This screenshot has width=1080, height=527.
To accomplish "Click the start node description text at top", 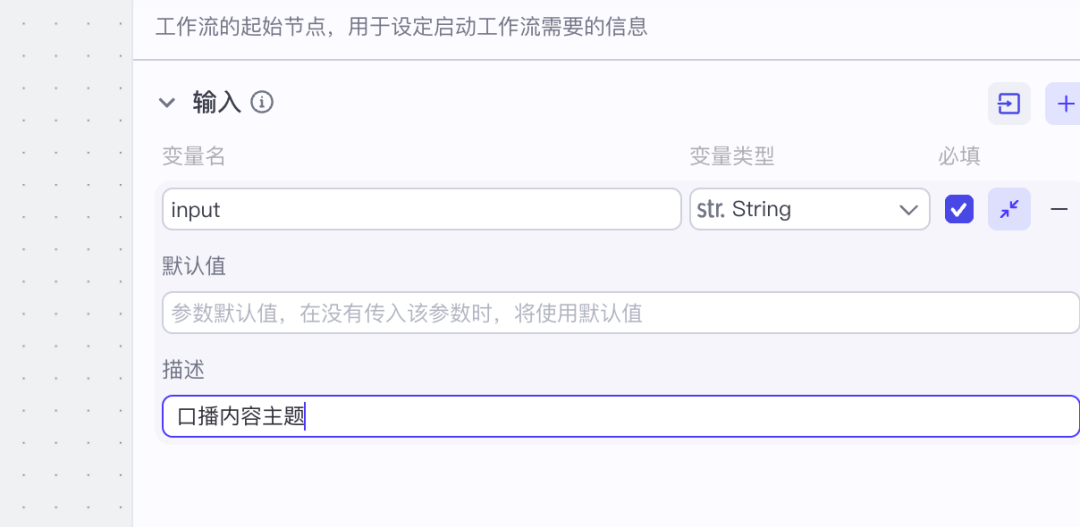I will click(401, 28).
